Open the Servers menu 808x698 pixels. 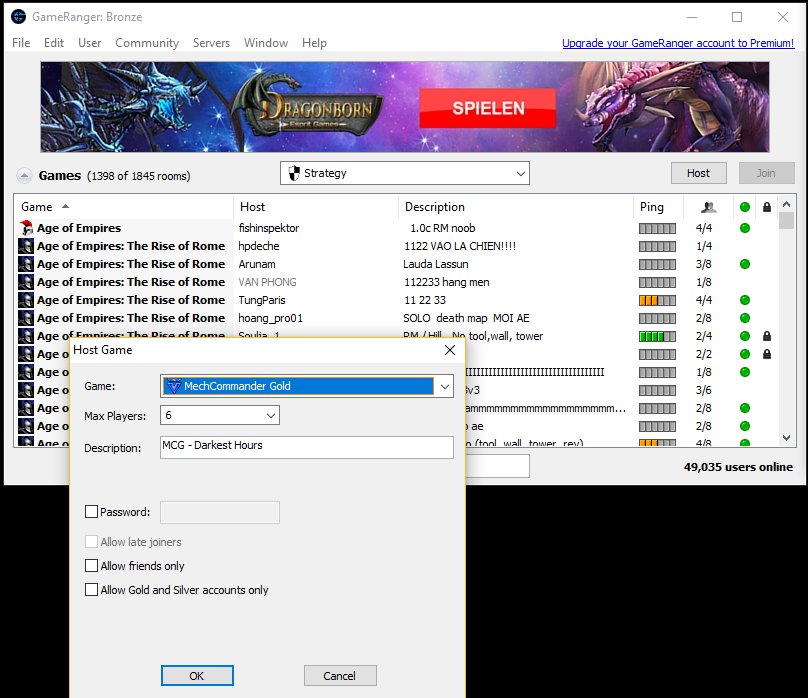(211, 43)
